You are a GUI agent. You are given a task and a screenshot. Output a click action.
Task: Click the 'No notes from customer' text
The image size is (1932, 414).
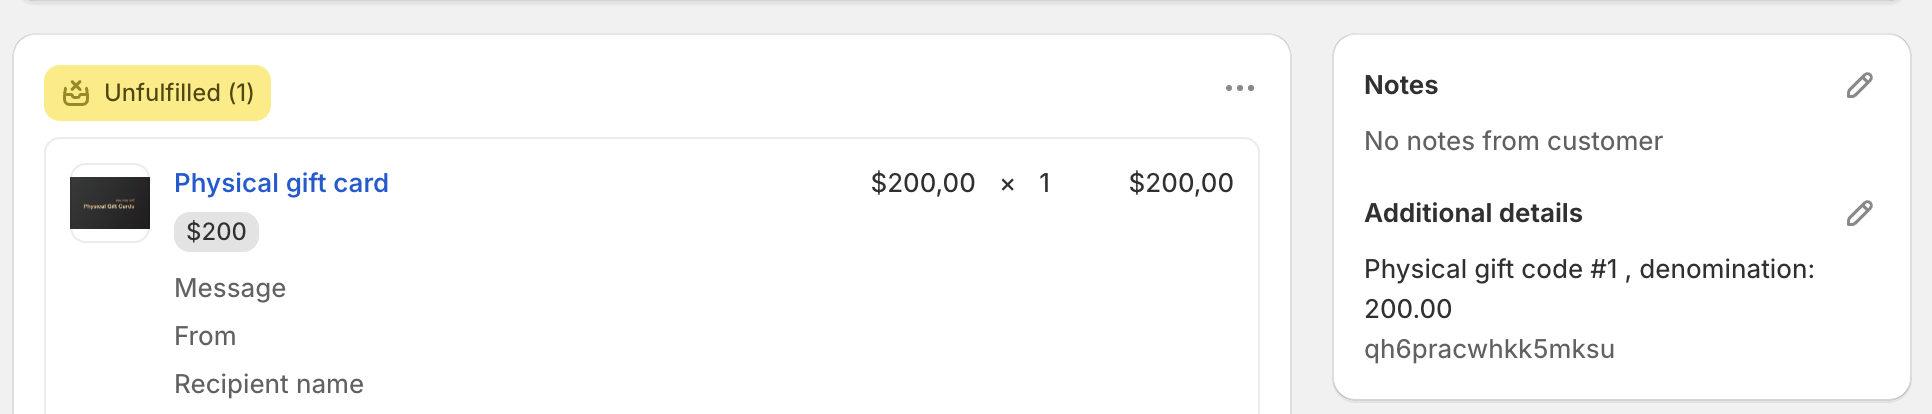pyautogui.click(x=1513, y=141)
